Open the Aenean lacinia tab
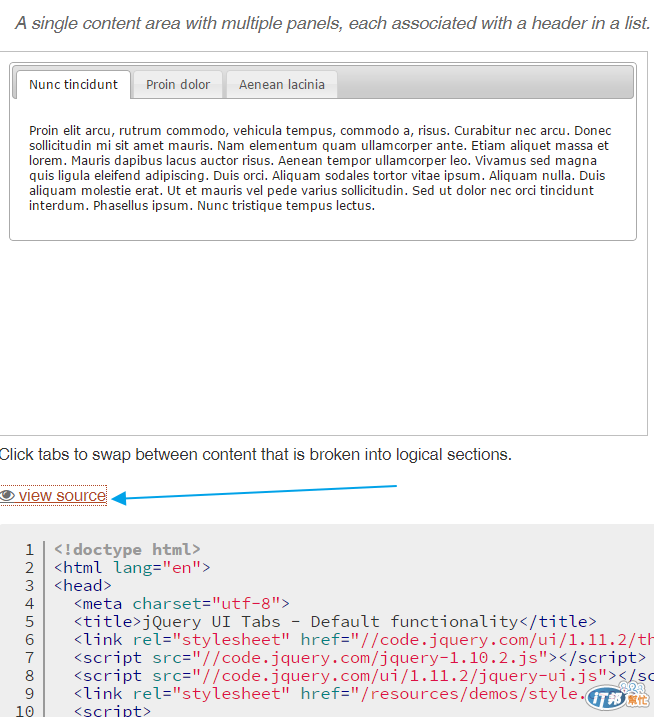 point(282,85)
